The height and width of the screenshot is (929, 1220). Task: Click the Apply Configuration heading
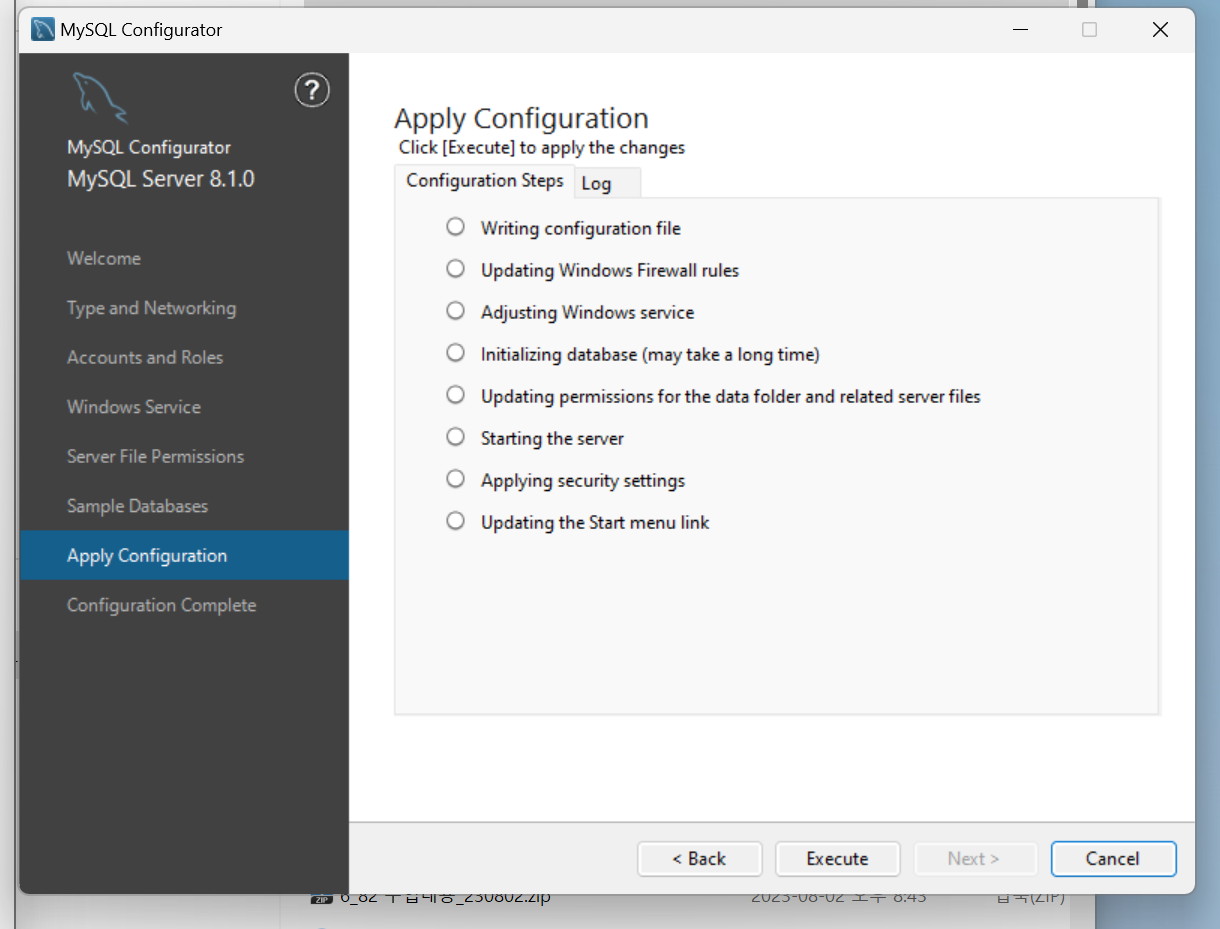coord(521,118)
